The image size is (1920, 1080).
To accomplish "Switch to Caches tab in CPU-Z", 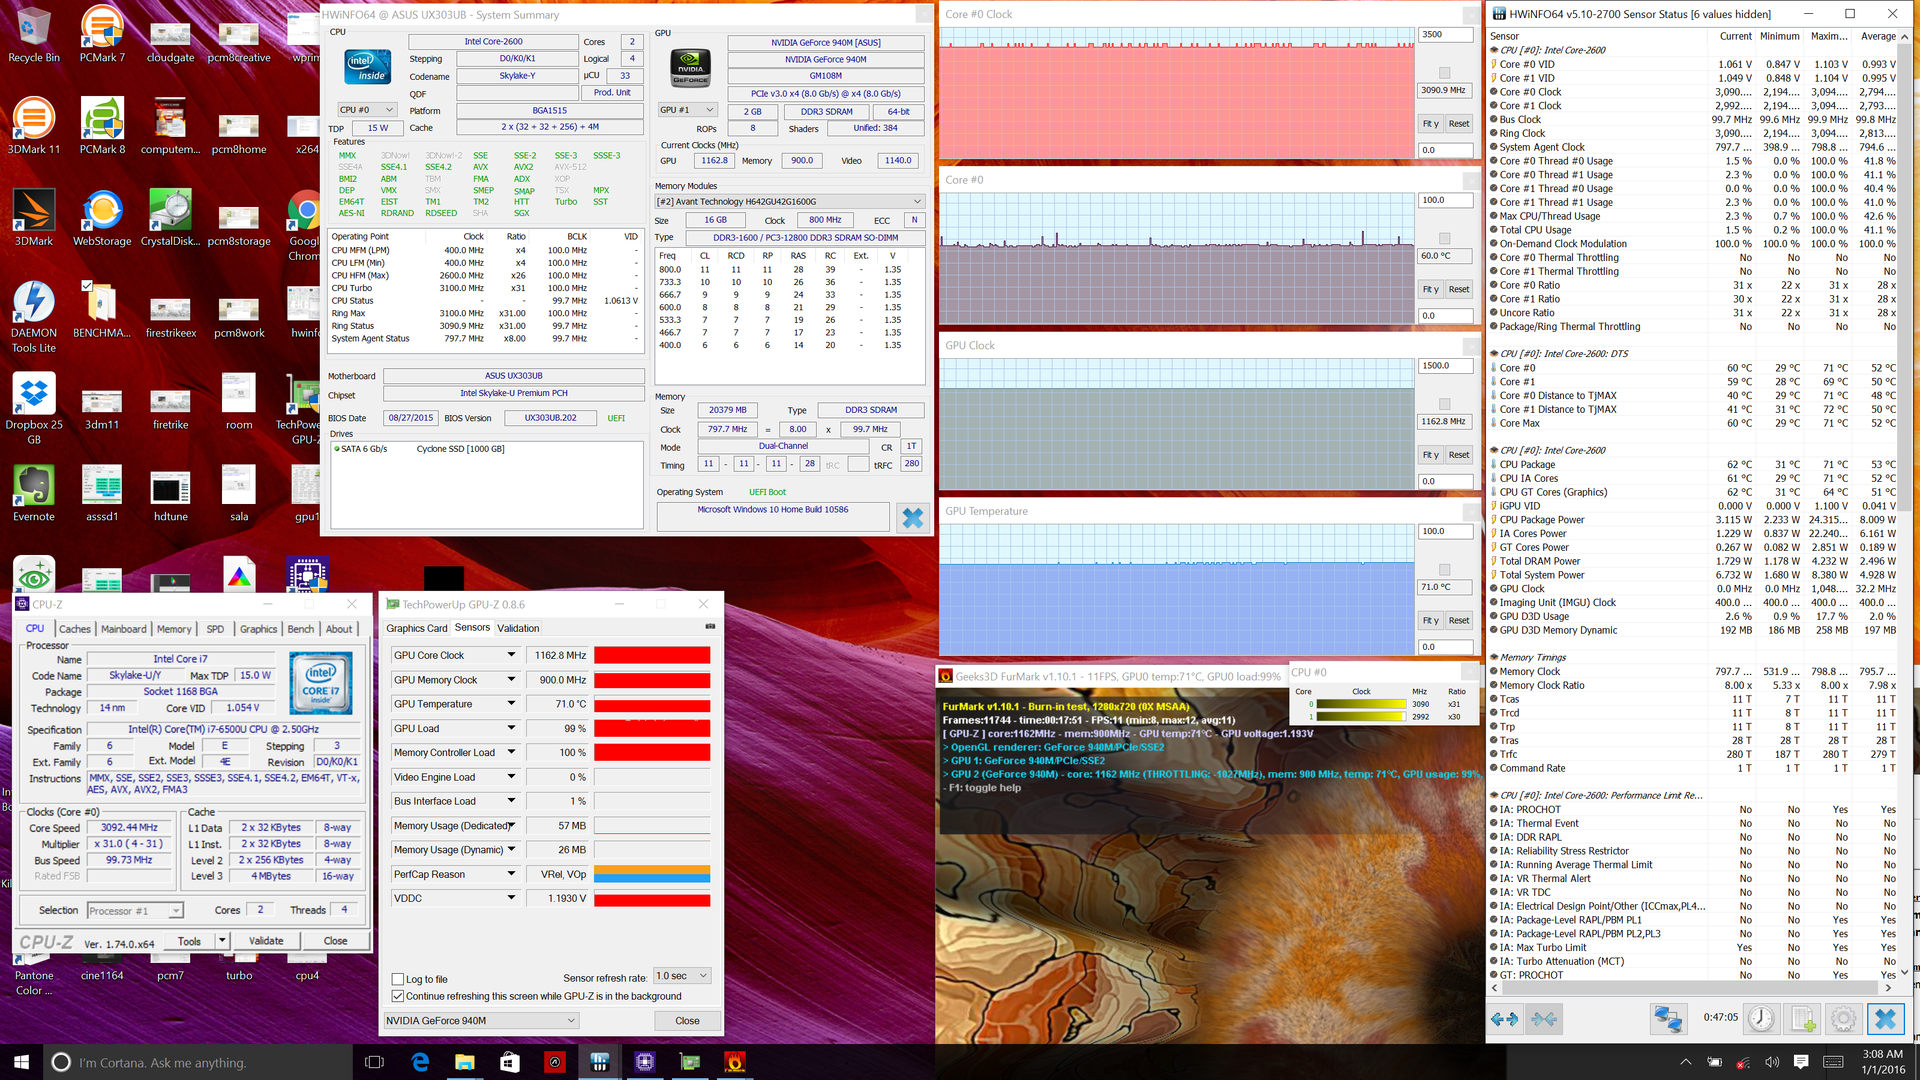I will click(75, 629).
